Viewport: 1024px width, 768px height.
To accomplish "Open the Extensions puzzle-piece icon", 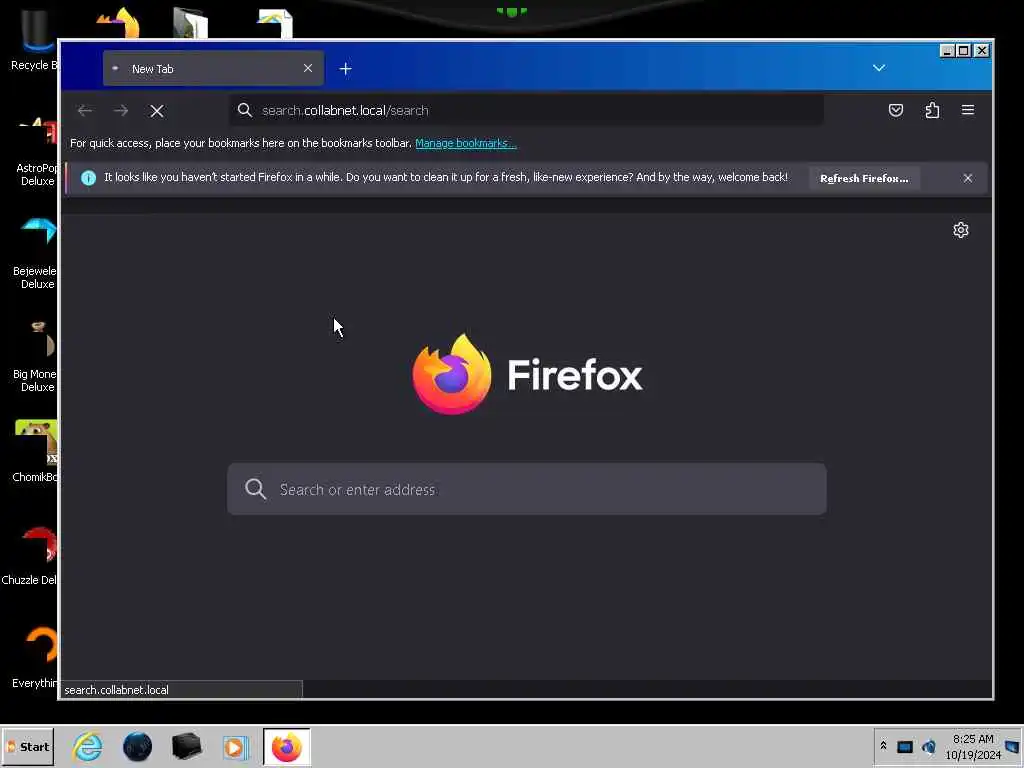I will 933,110.
